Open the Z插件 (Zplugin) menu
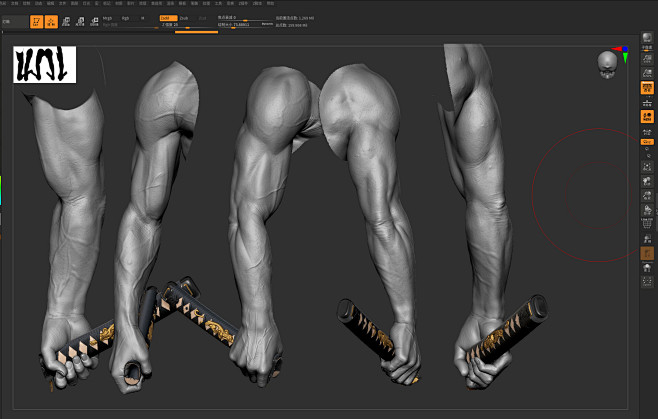Viewport: 658px width, 419px height. tap(245, 3)
